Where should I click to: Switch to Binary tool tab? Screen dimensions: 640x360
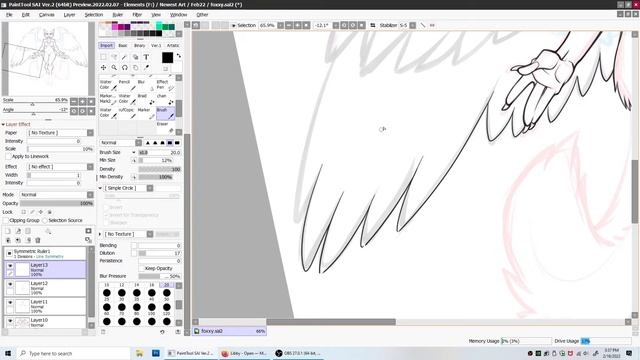(140, 45)
